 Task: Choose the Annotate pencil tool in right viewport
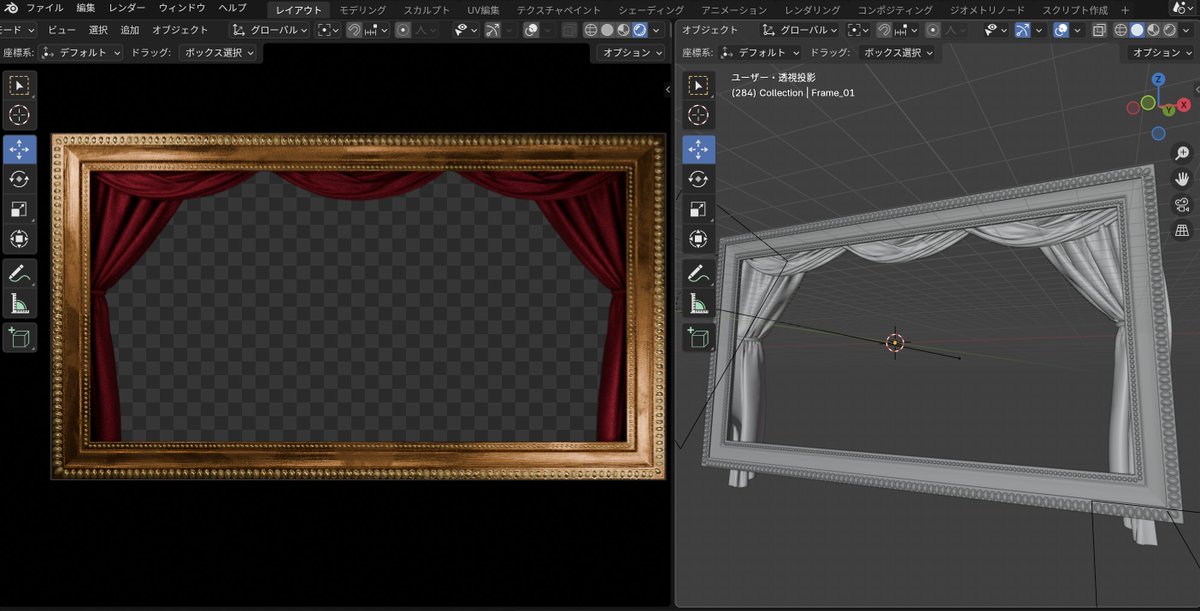pyautogui.click(x=698, y=273)
